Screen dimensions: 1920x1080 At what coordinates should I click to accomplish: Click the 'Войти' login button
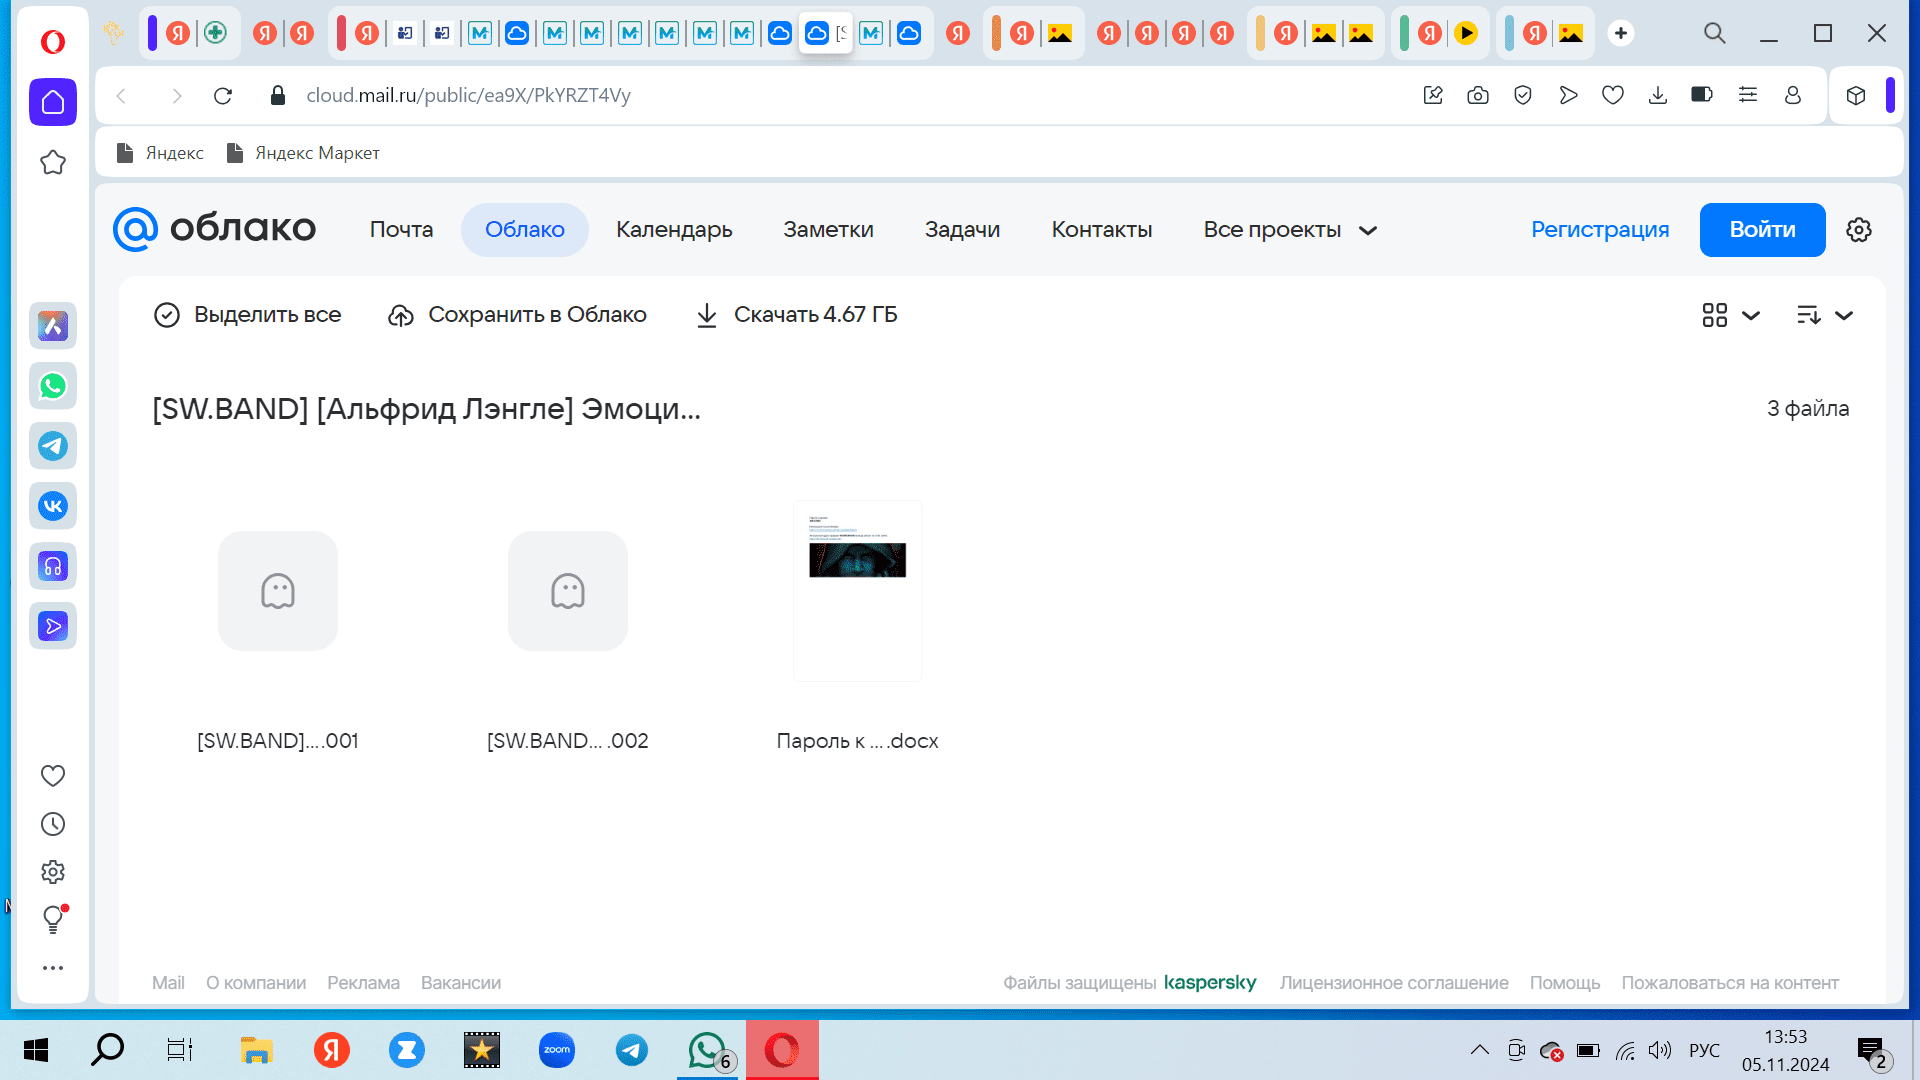(1762, 230)
